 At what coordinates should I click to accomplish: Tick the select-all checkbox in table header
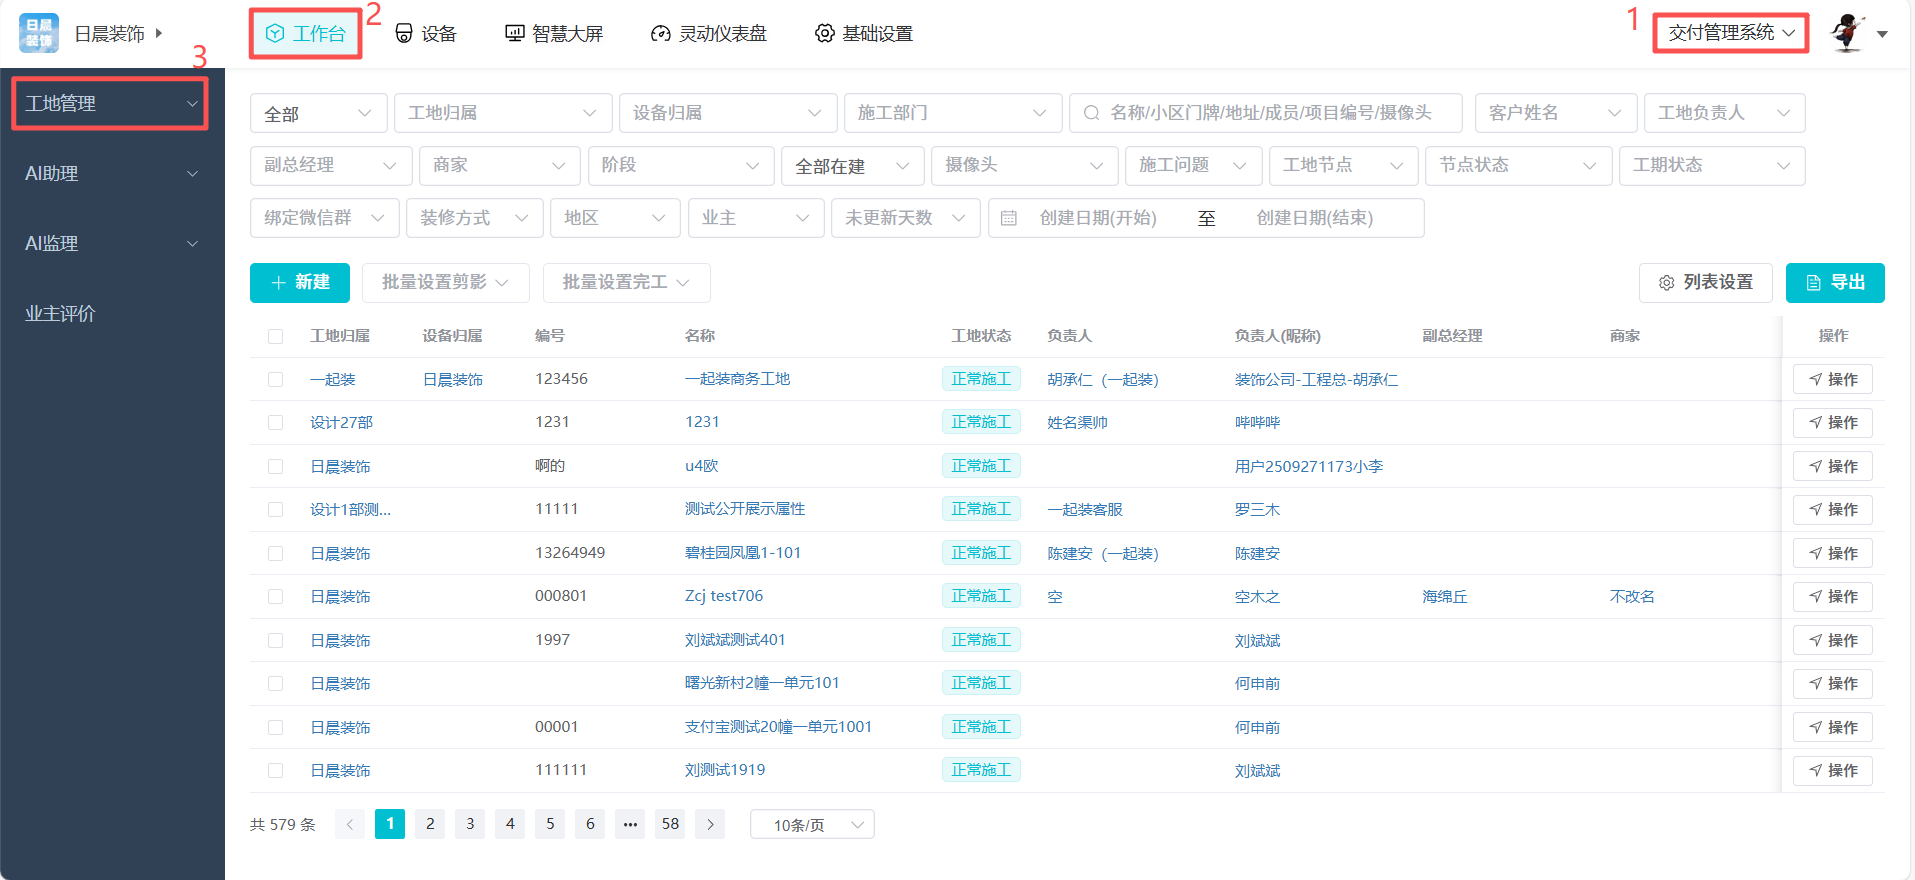(275, 336)
